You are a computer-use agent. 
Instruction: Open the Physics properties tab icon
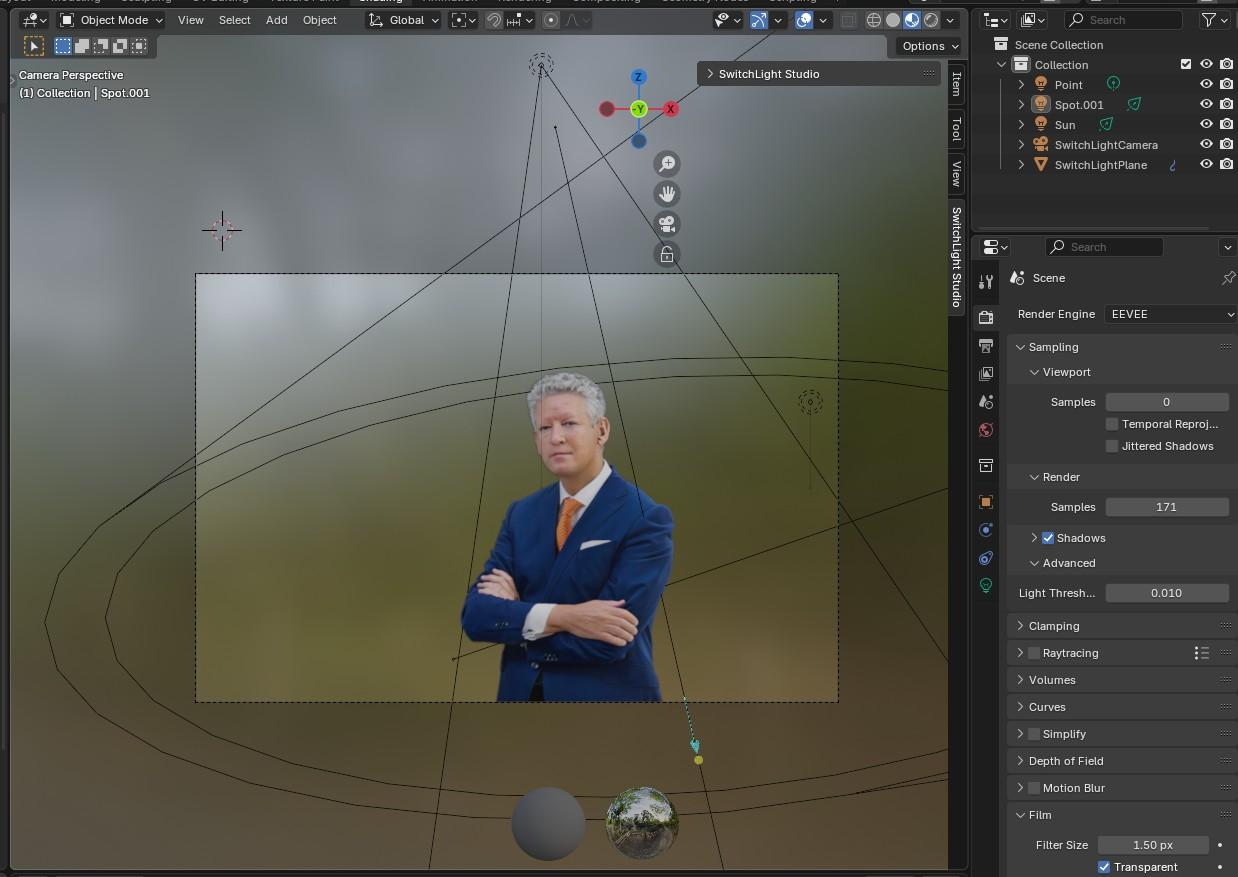[x=986, y=530]
